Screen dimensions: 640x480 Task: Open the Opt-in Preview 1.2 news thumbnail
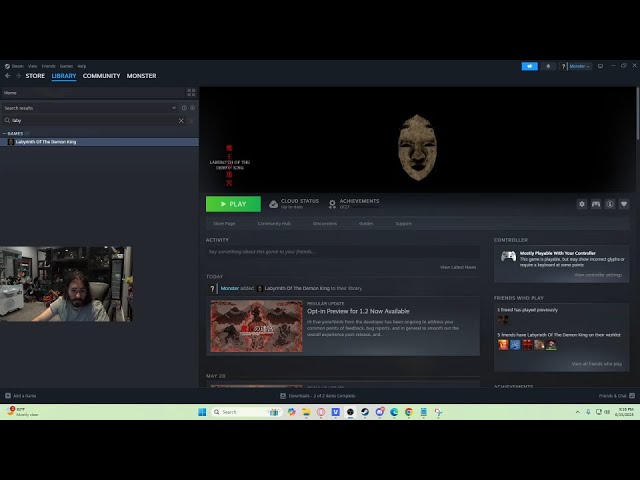pos(256,326)
